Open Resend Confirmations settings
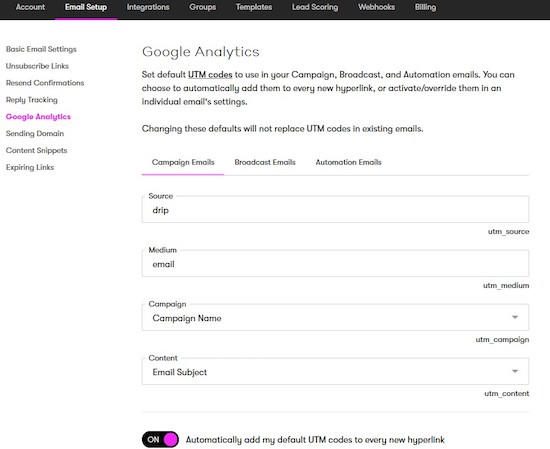550x449 pixels. point(45,83)
